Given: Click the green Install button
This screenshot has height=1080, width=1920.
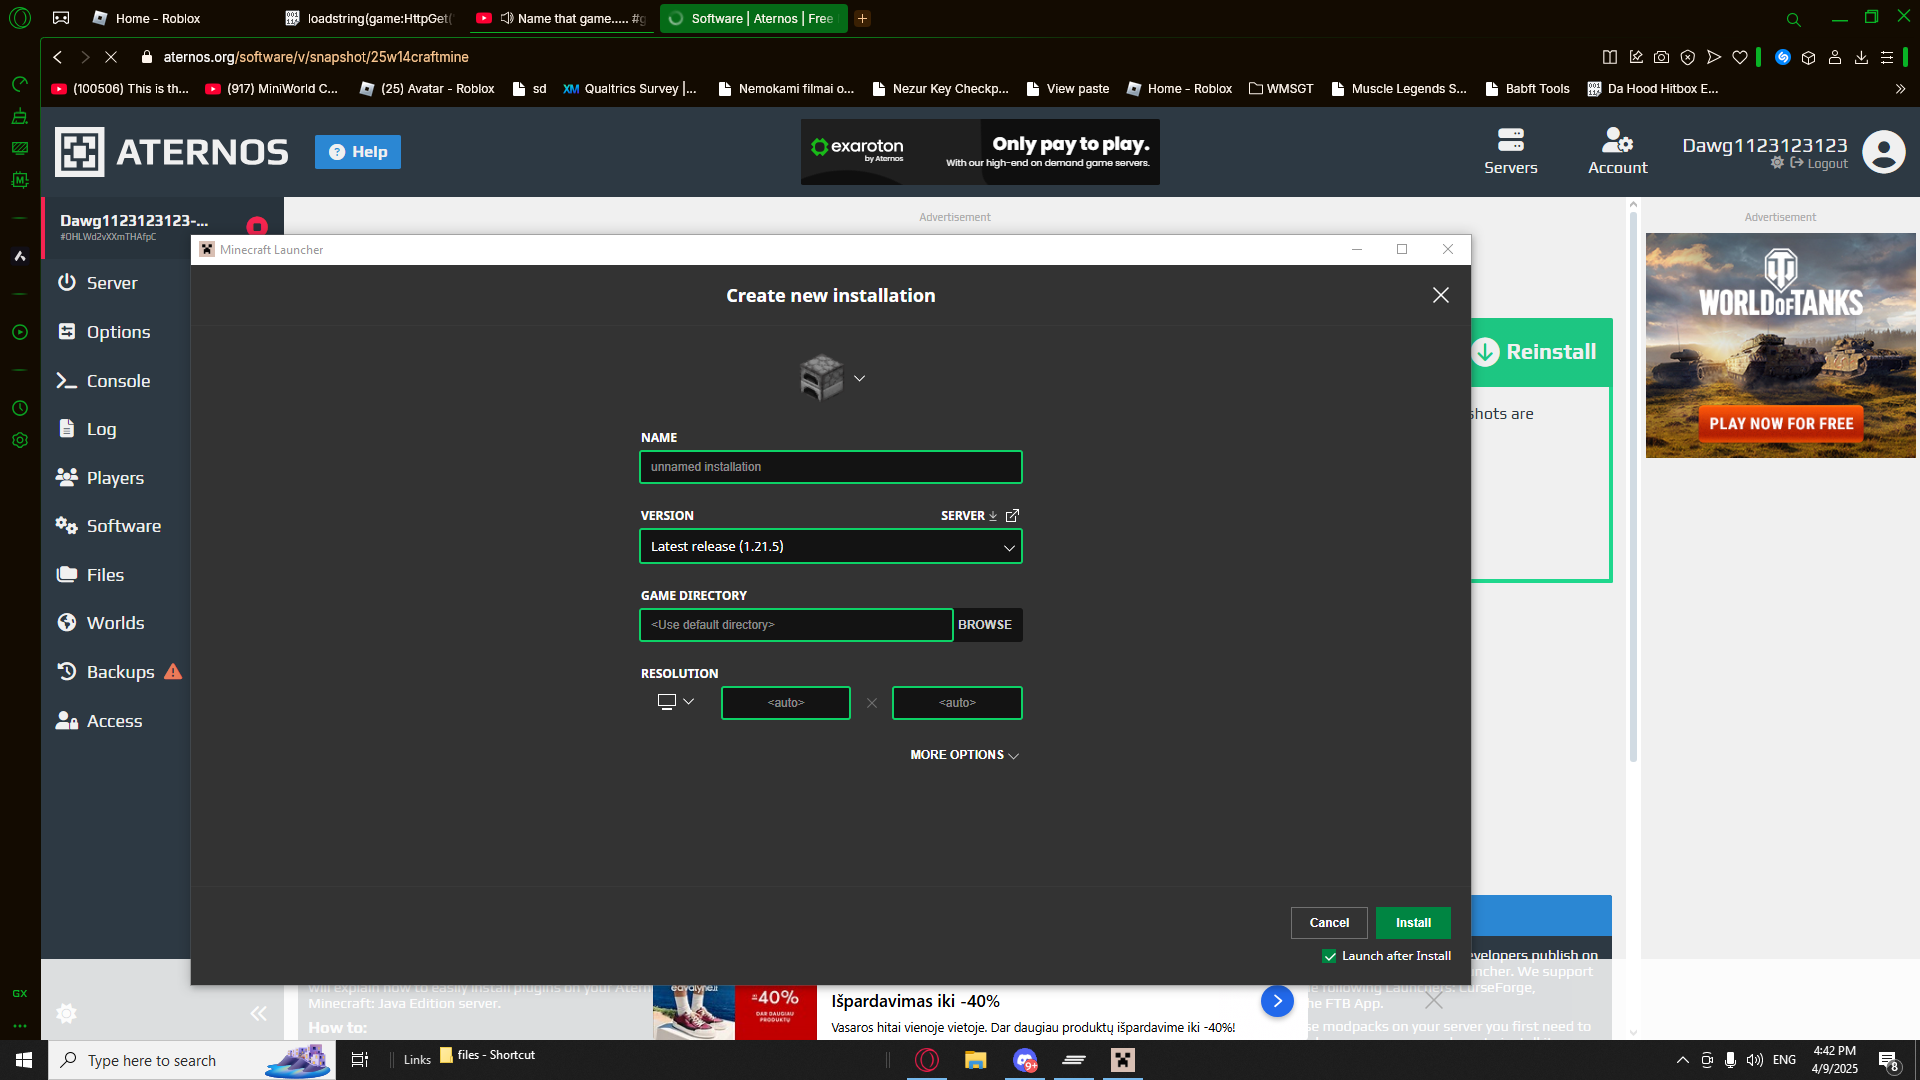Looking at the screenshot, I should click(x=1413, y=923).
